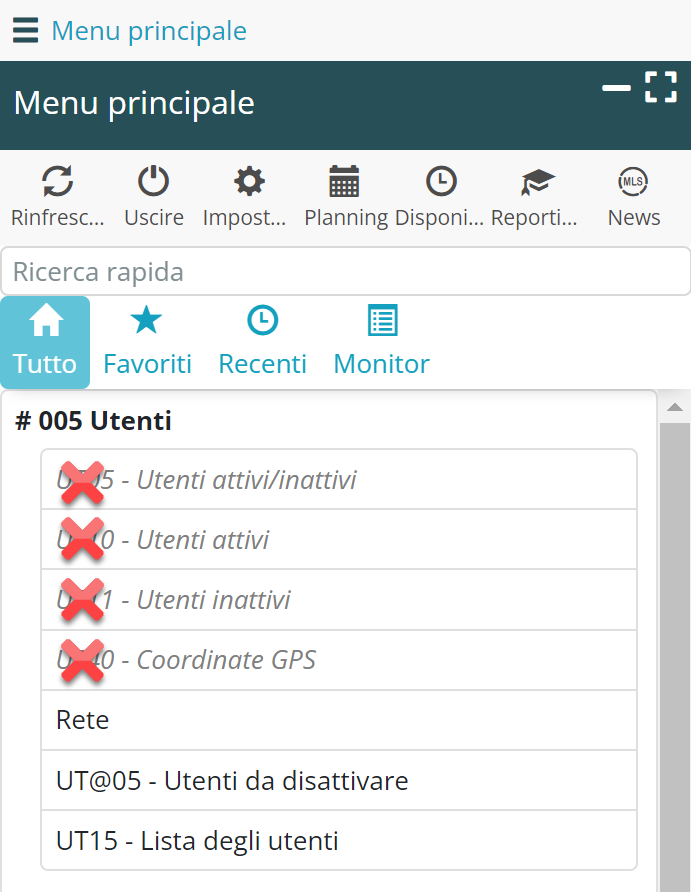Open UT15 Lista degli utenti
691x892 pixels.
[338, 840]
